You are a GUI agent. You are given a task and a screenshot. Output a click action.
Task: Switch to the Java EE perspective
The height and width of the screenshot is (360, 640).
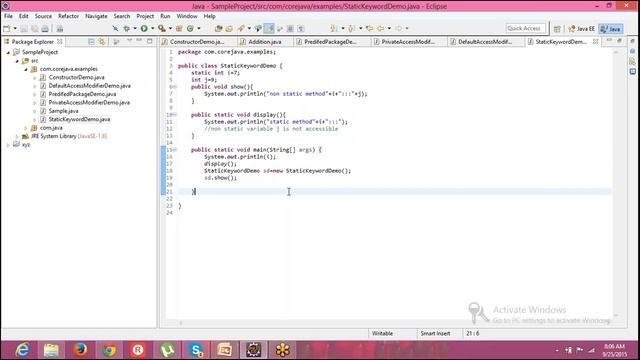point(582,29)
